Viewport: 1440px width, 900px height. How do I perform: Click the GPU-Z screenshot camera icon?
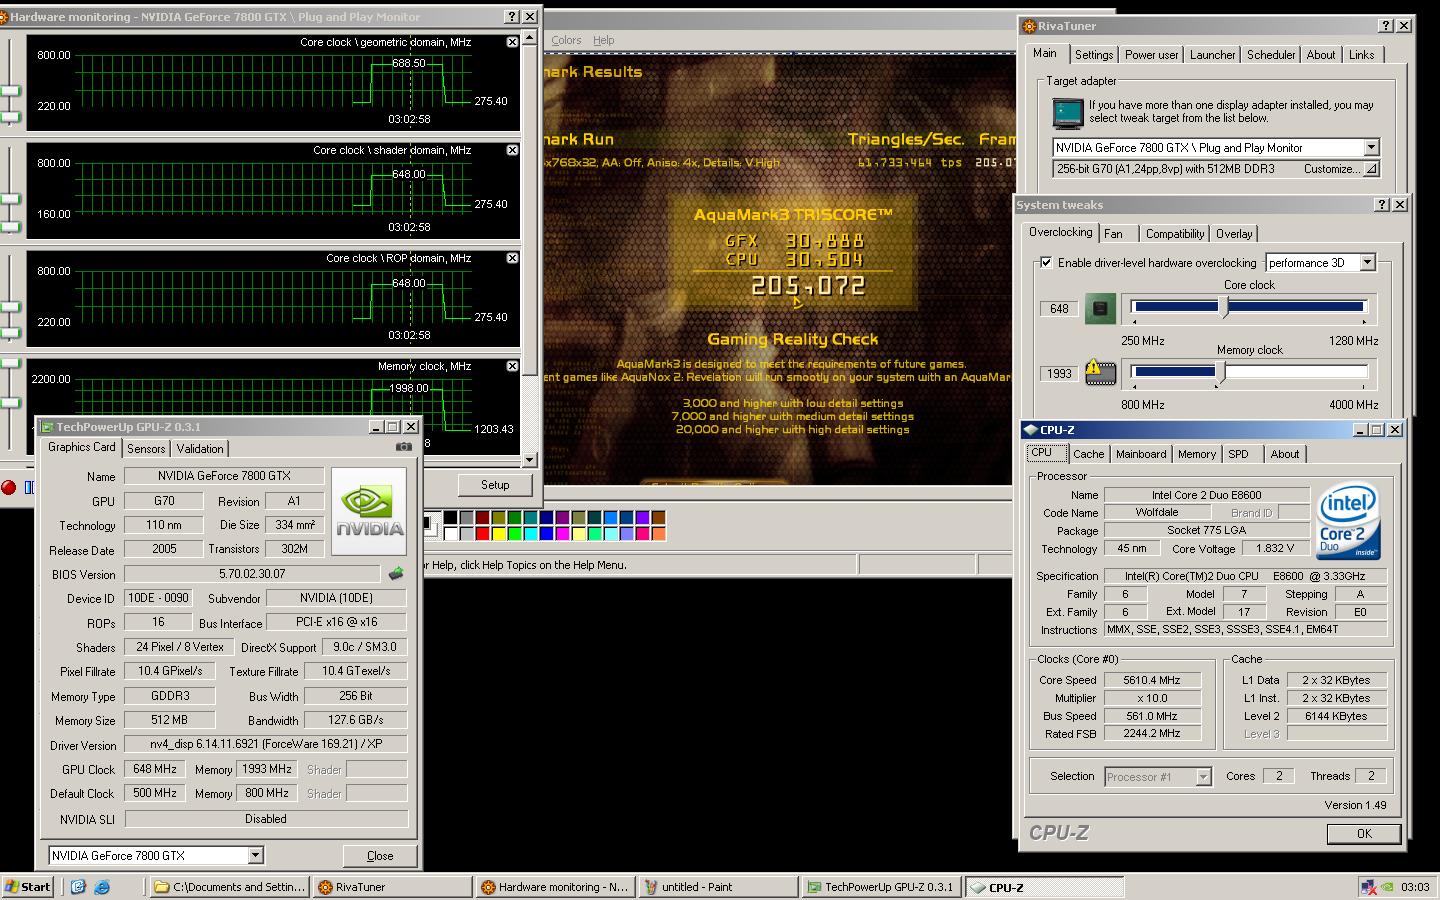tap(403, 447)
